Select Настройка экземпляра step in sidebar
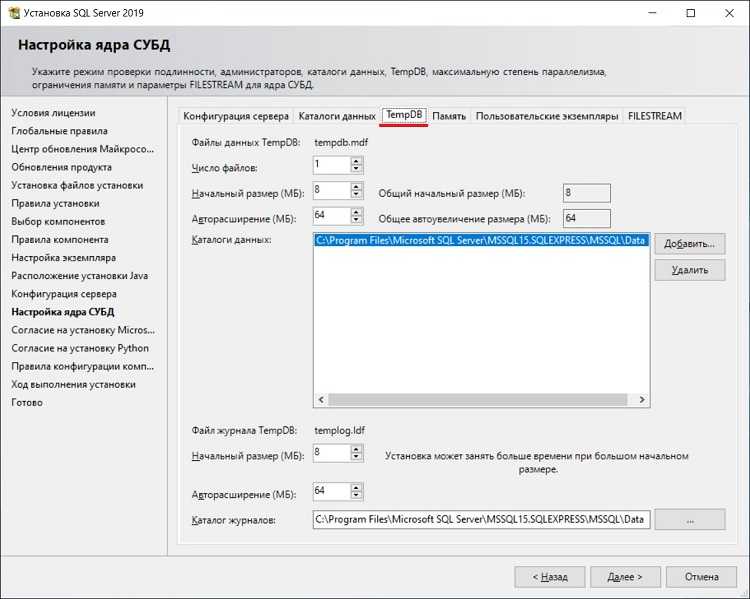 [63, 258]
